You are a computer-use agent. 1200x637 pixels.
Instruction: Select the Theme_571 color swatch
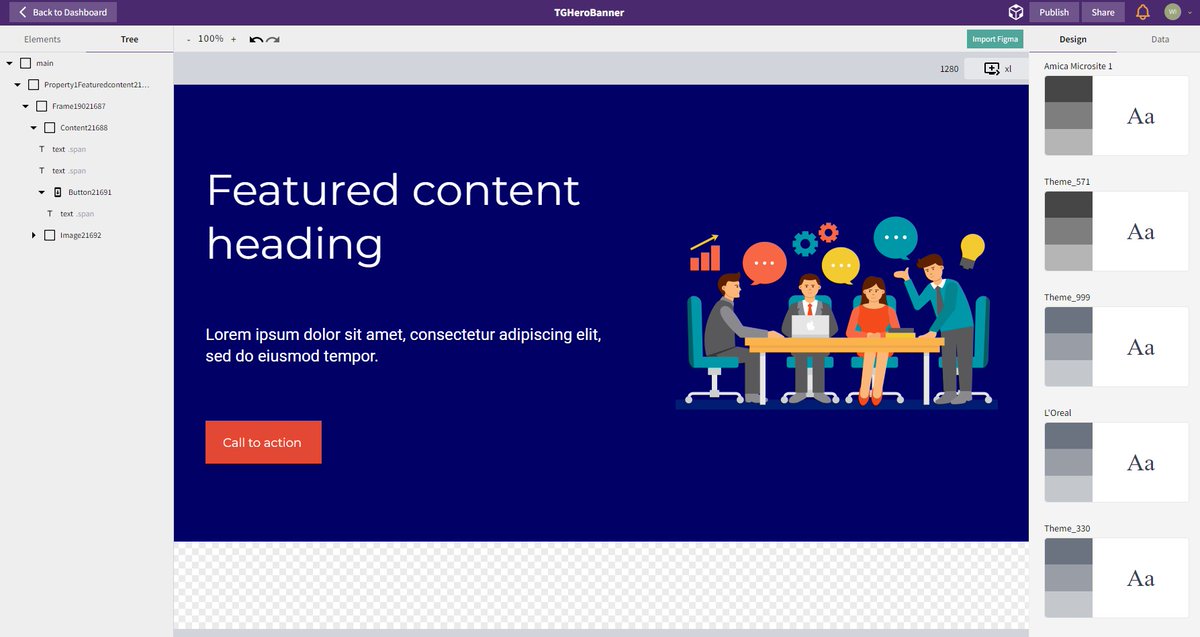click(1068, 231)
